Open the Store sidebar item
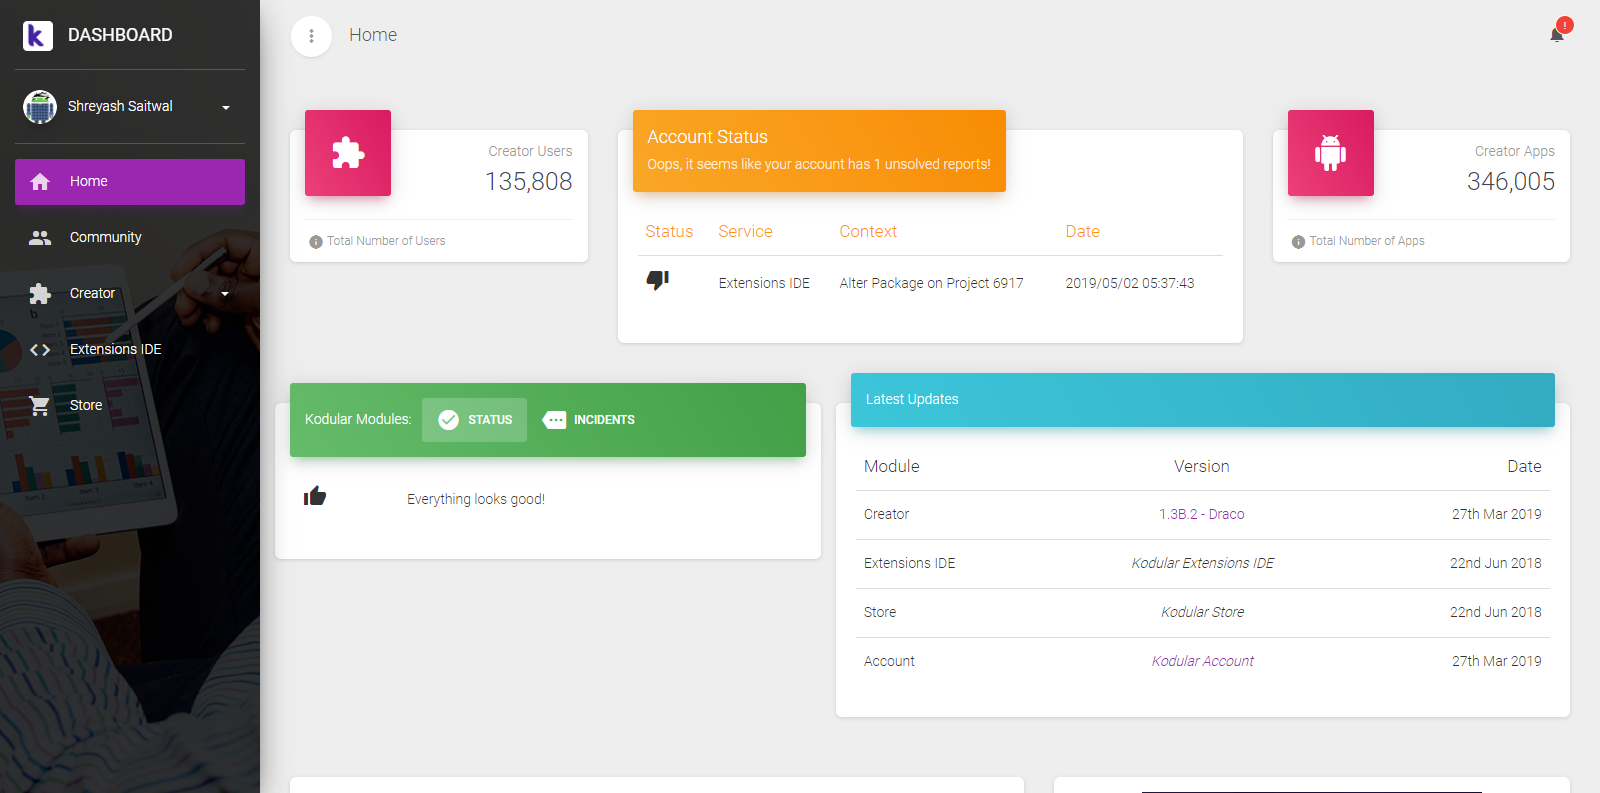This screenshot has height=793, width=1600. (x=86, y=405)
